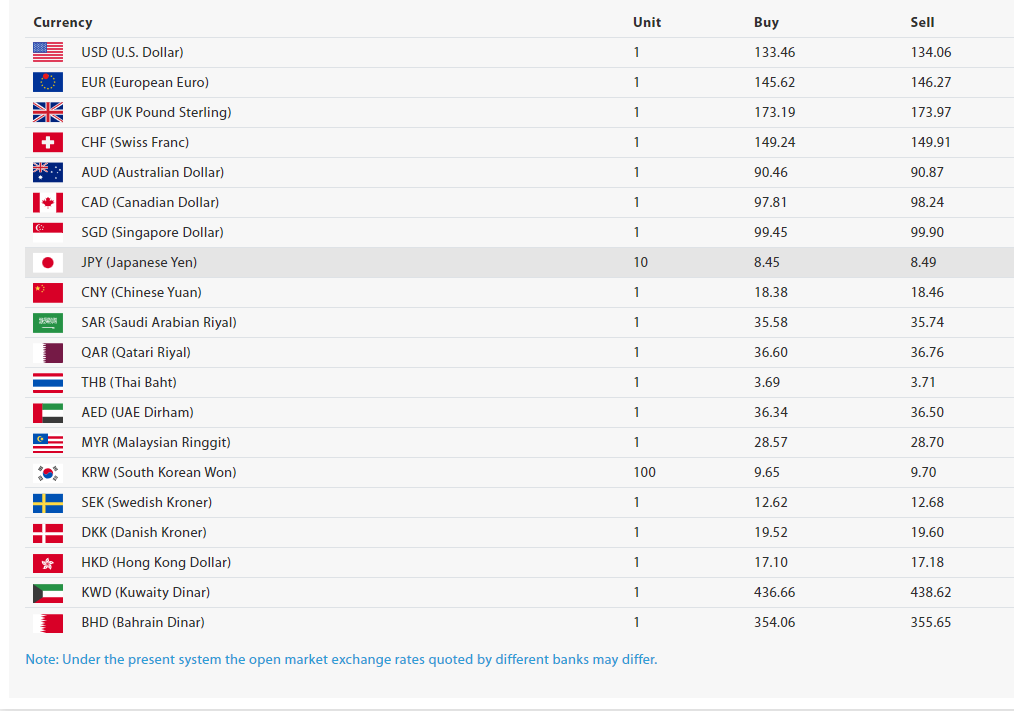
Task: Click the Saudi Arabian flag icon
Action: [x=48, y=322]
